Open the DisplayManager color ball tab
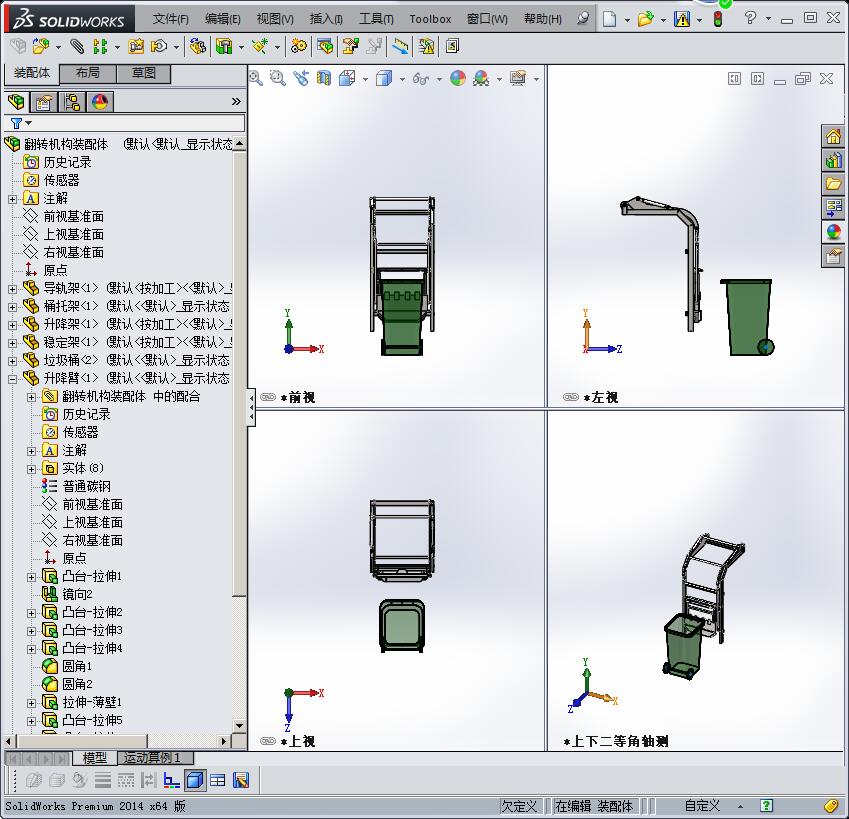 pyautogui.click(x=100, y=102)
